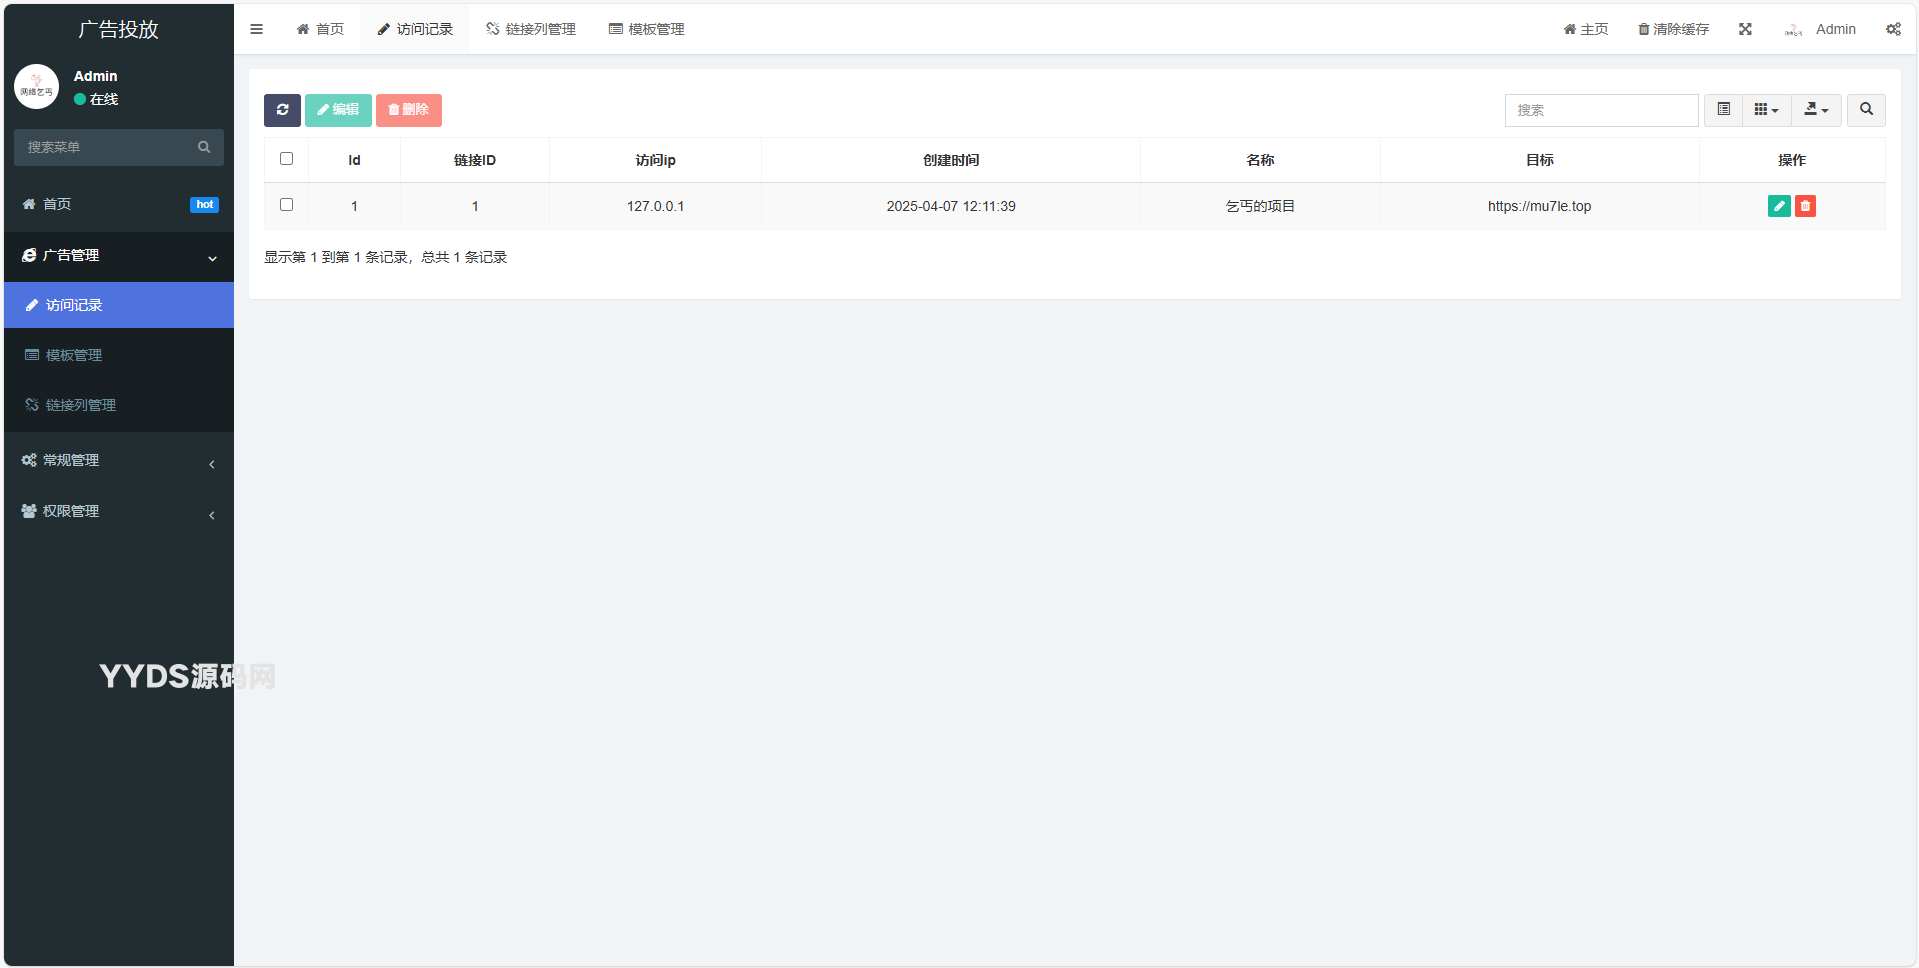Screen dimensions: 1919x968
Task: Click the 清除缓存 link
Action: [x=1673, y=29]
